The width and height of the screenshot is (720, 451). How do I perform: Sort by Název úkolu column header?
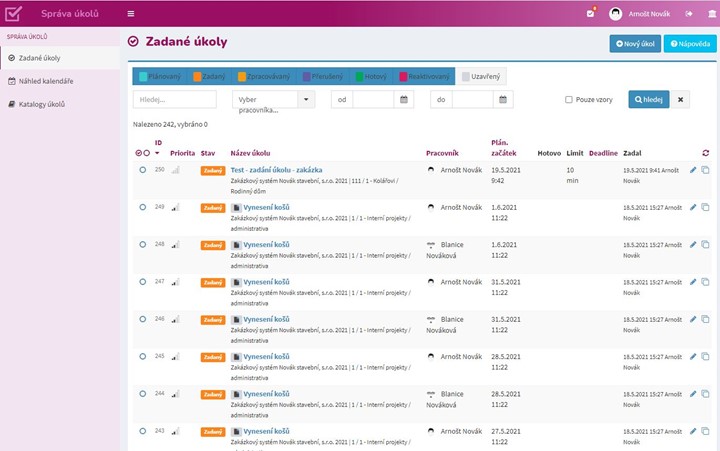[250, 153]
